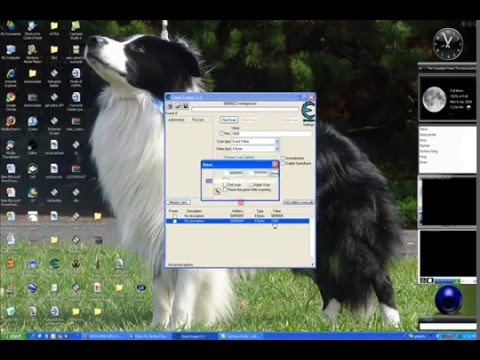Click the small icon beside Pause the game option

(217, 191)
